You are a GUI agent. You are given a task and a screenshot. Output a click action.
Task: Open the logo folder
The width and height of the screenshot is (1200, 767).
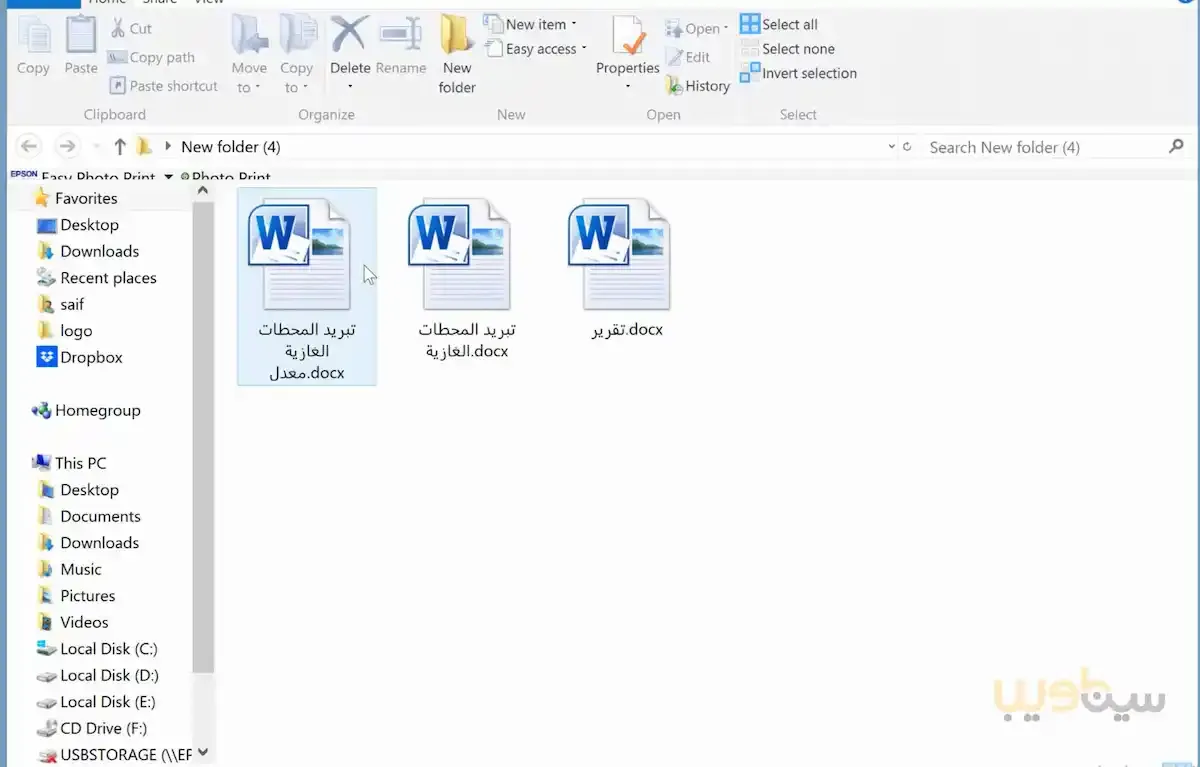(x=65, y=331)
